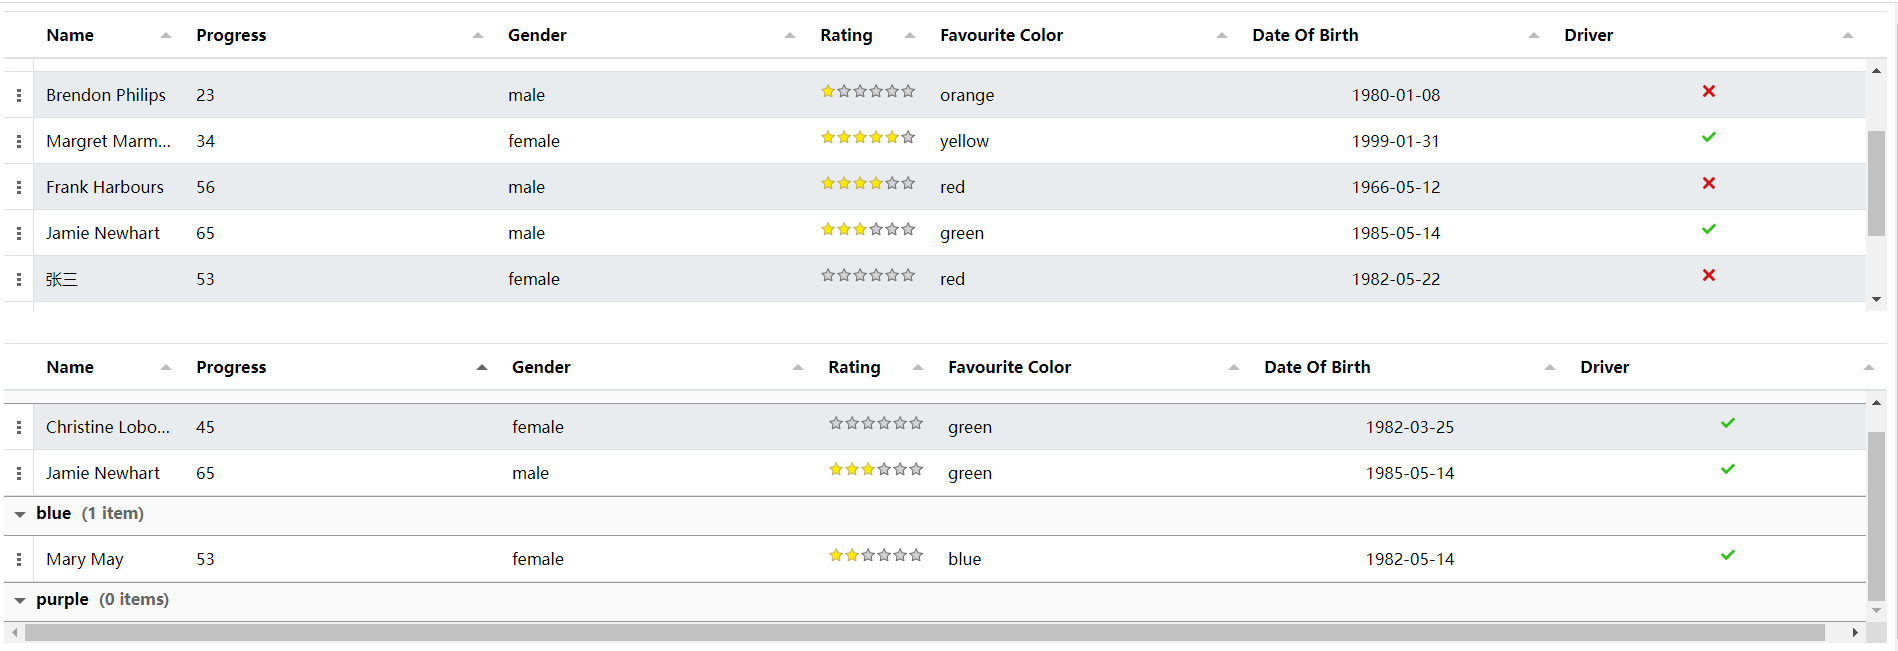1898x651 pixels.
Task: Sort bottom table by Gender header
Action: 541,367
